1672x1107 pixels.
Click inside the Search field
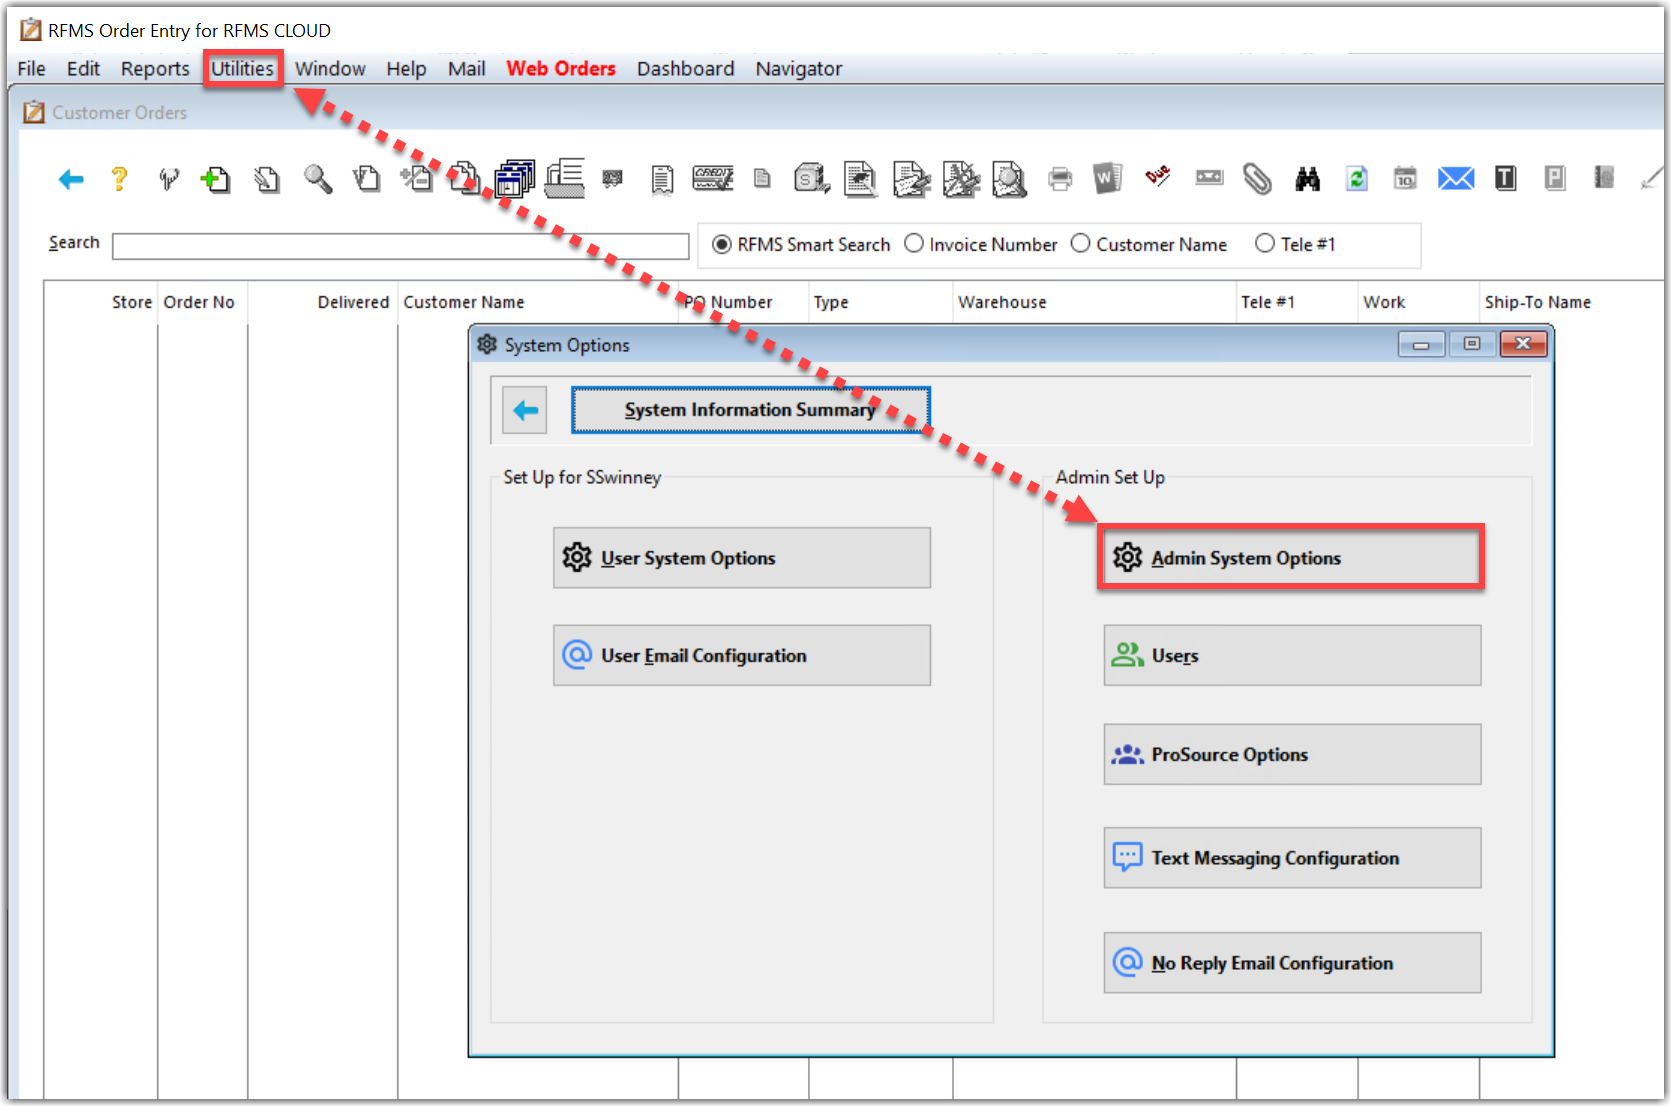click(400, 245)
